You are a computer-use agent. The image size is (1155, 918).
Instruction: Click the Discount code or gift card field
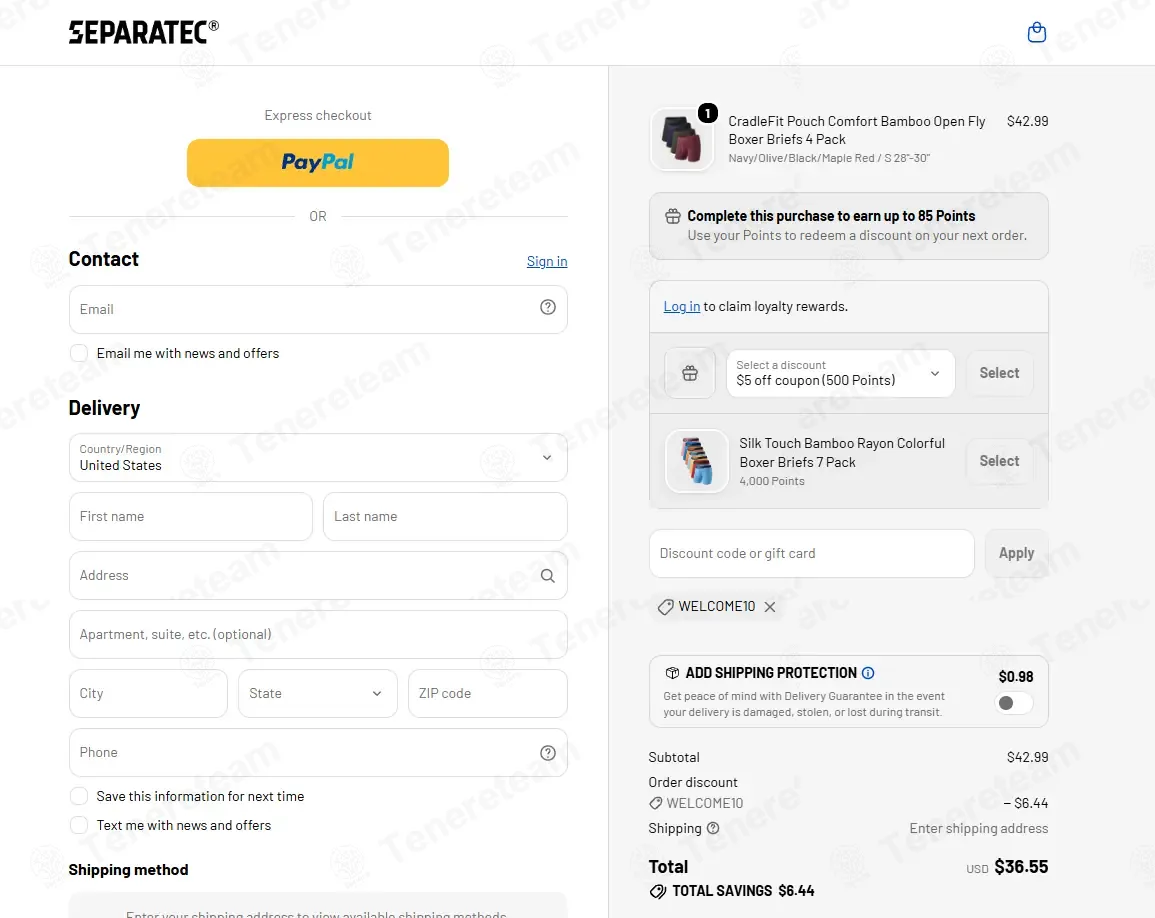point(812,553)
